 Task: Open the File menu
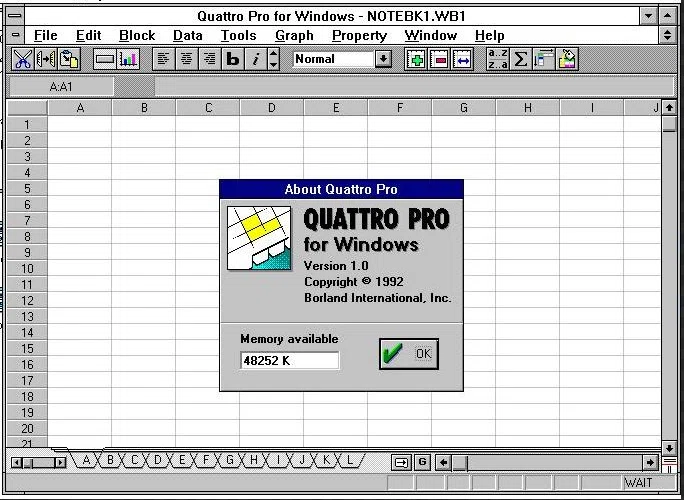[x=45, y=35]
